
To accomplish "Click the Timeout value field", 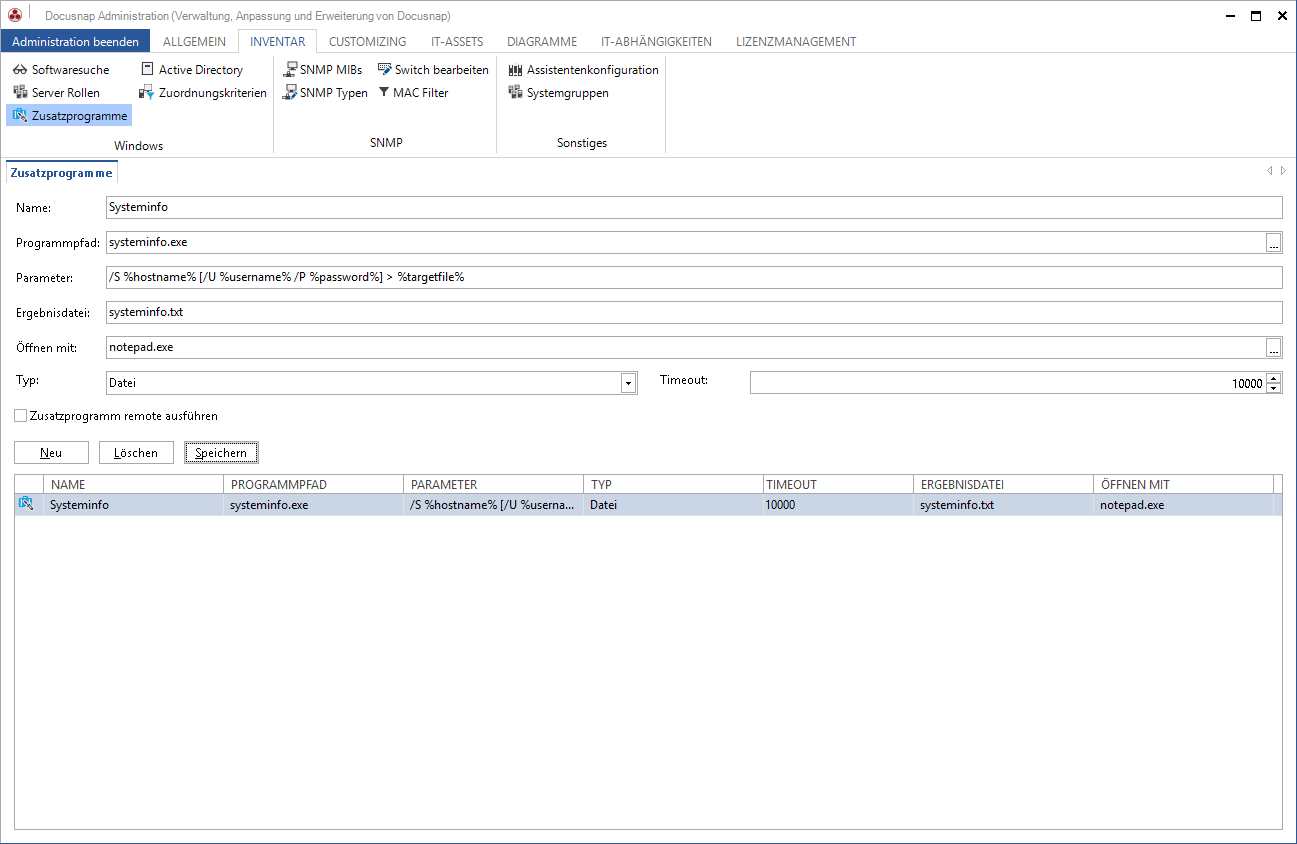I will (x=1007, y=383).
